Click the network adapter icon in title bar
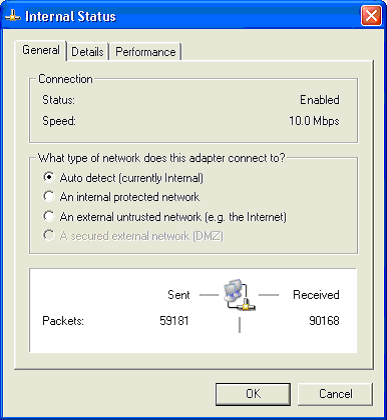Viewport: 387px width, 420px height. click(x=13, y=16)
